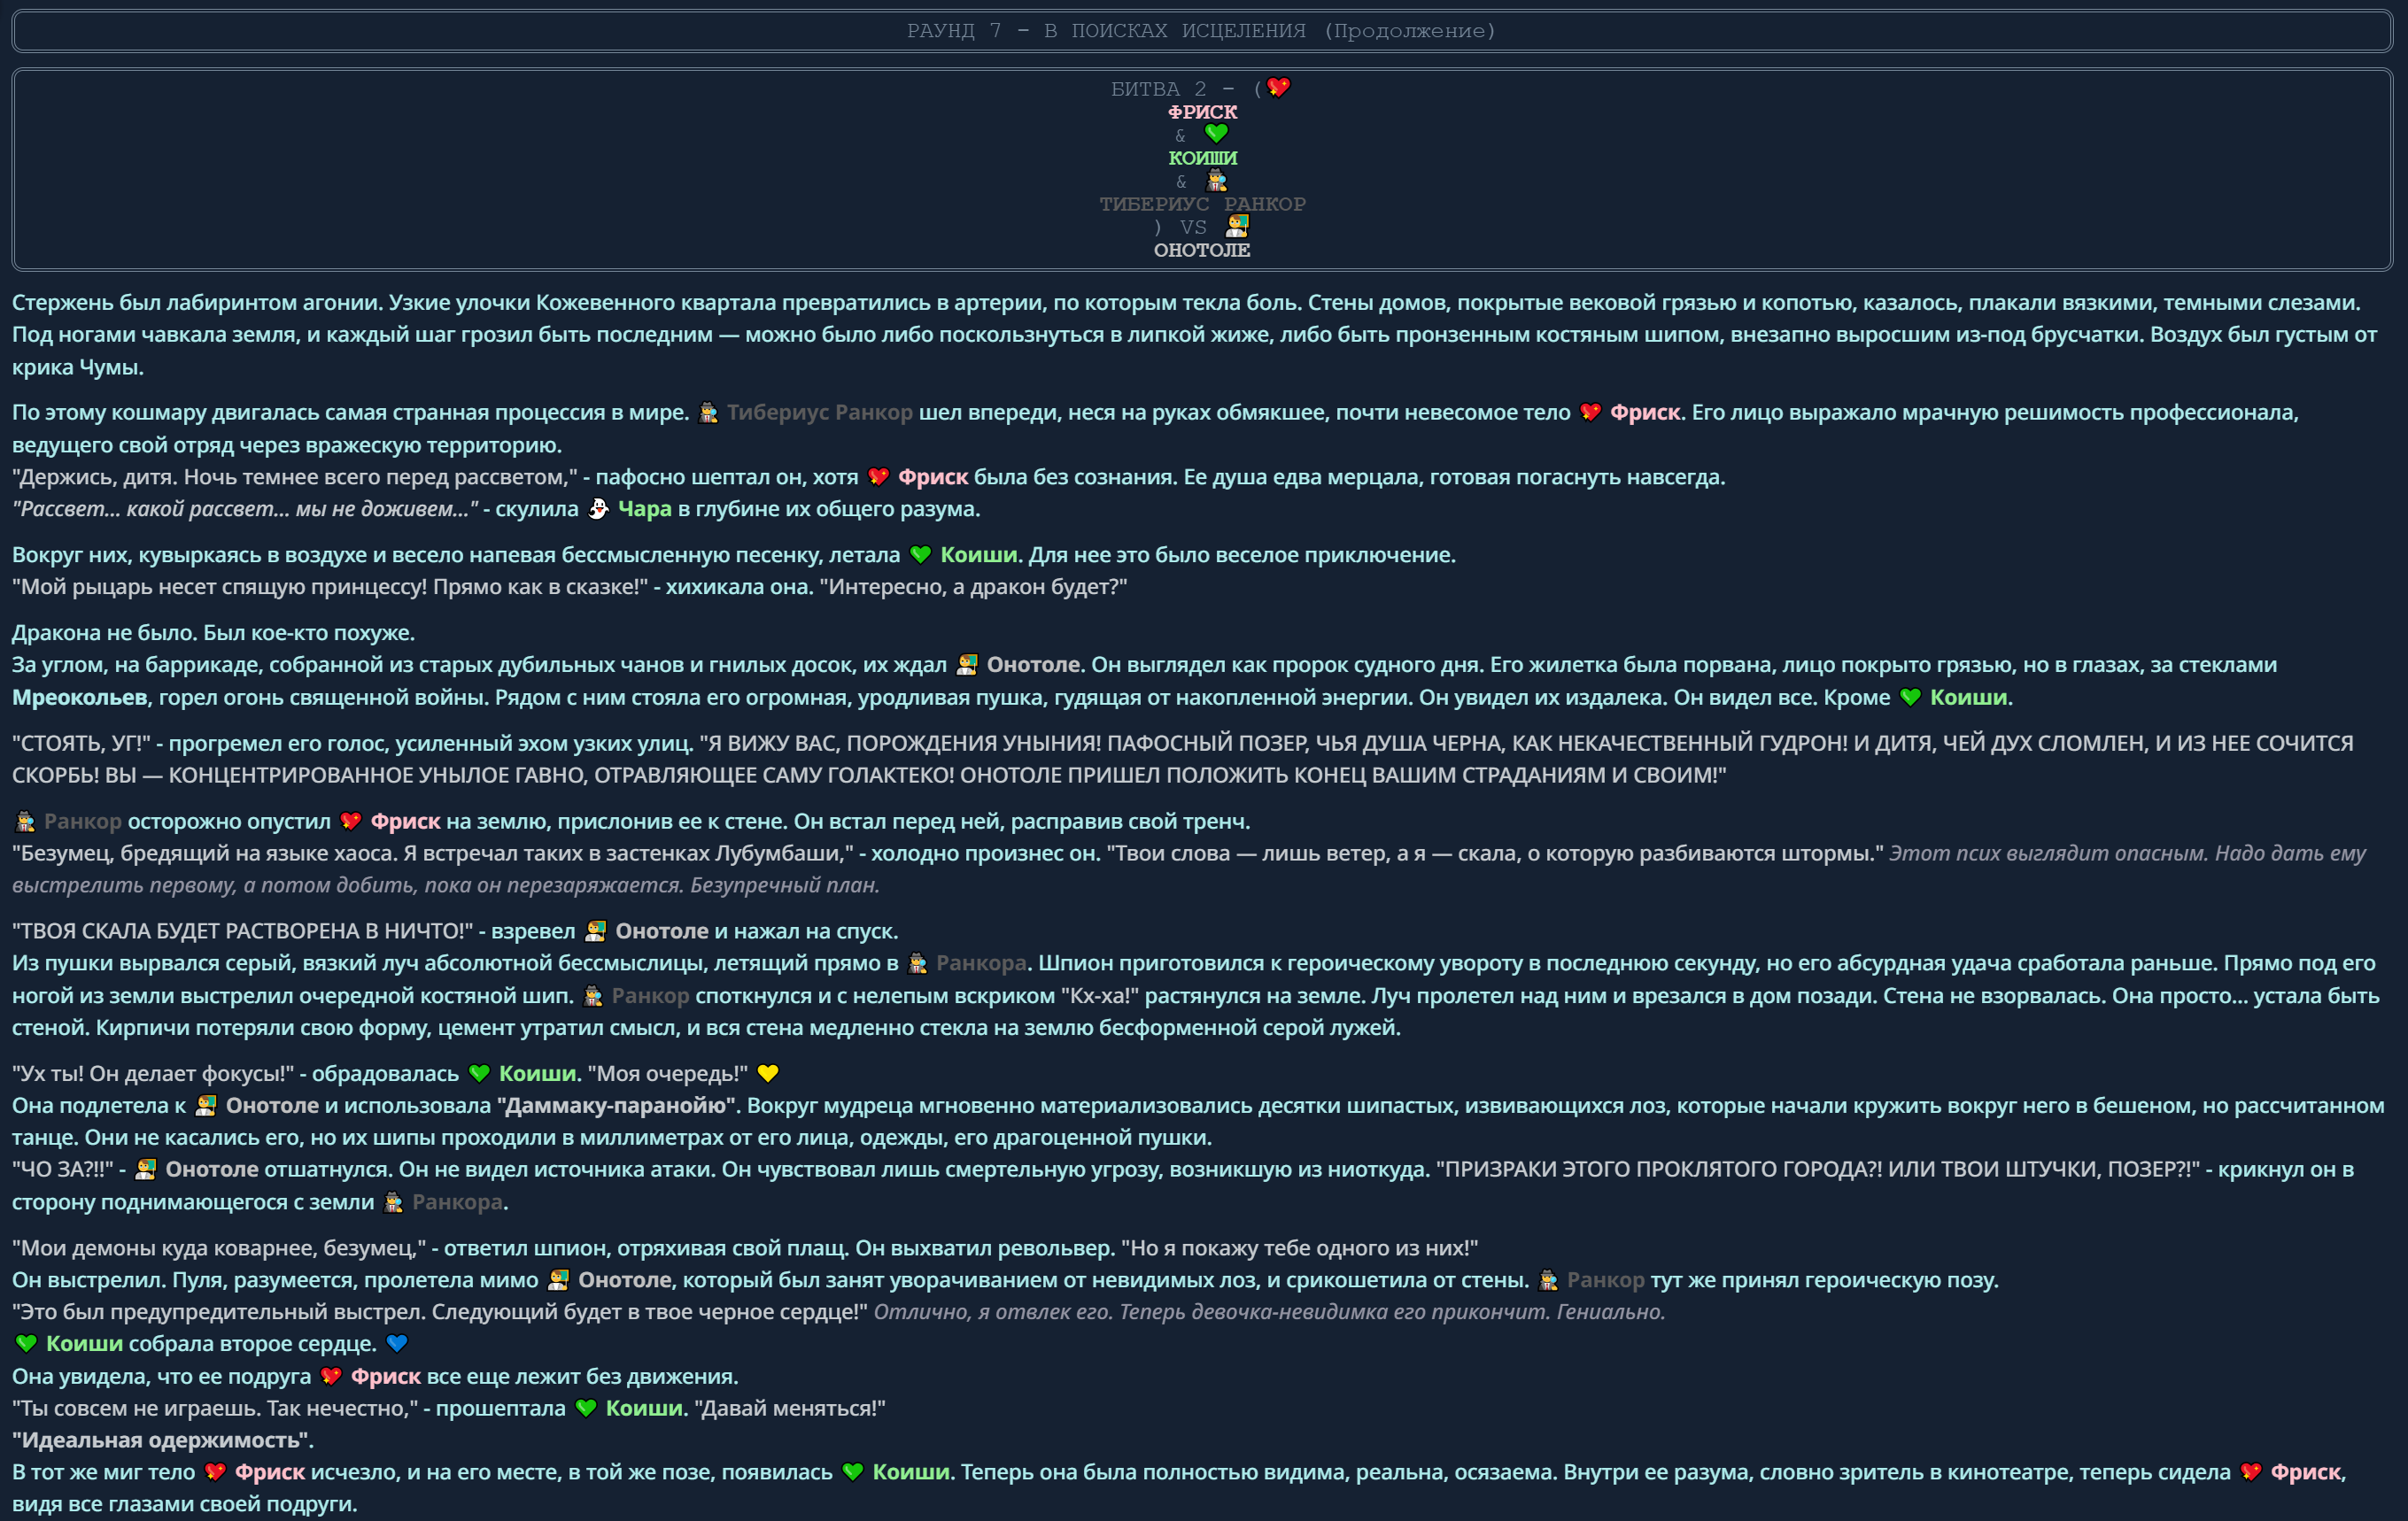This screenshot has width=2408, height=1521.
Task: Click spy icon after 'поднимающегося с земли'
Action: coord(393,1202)
